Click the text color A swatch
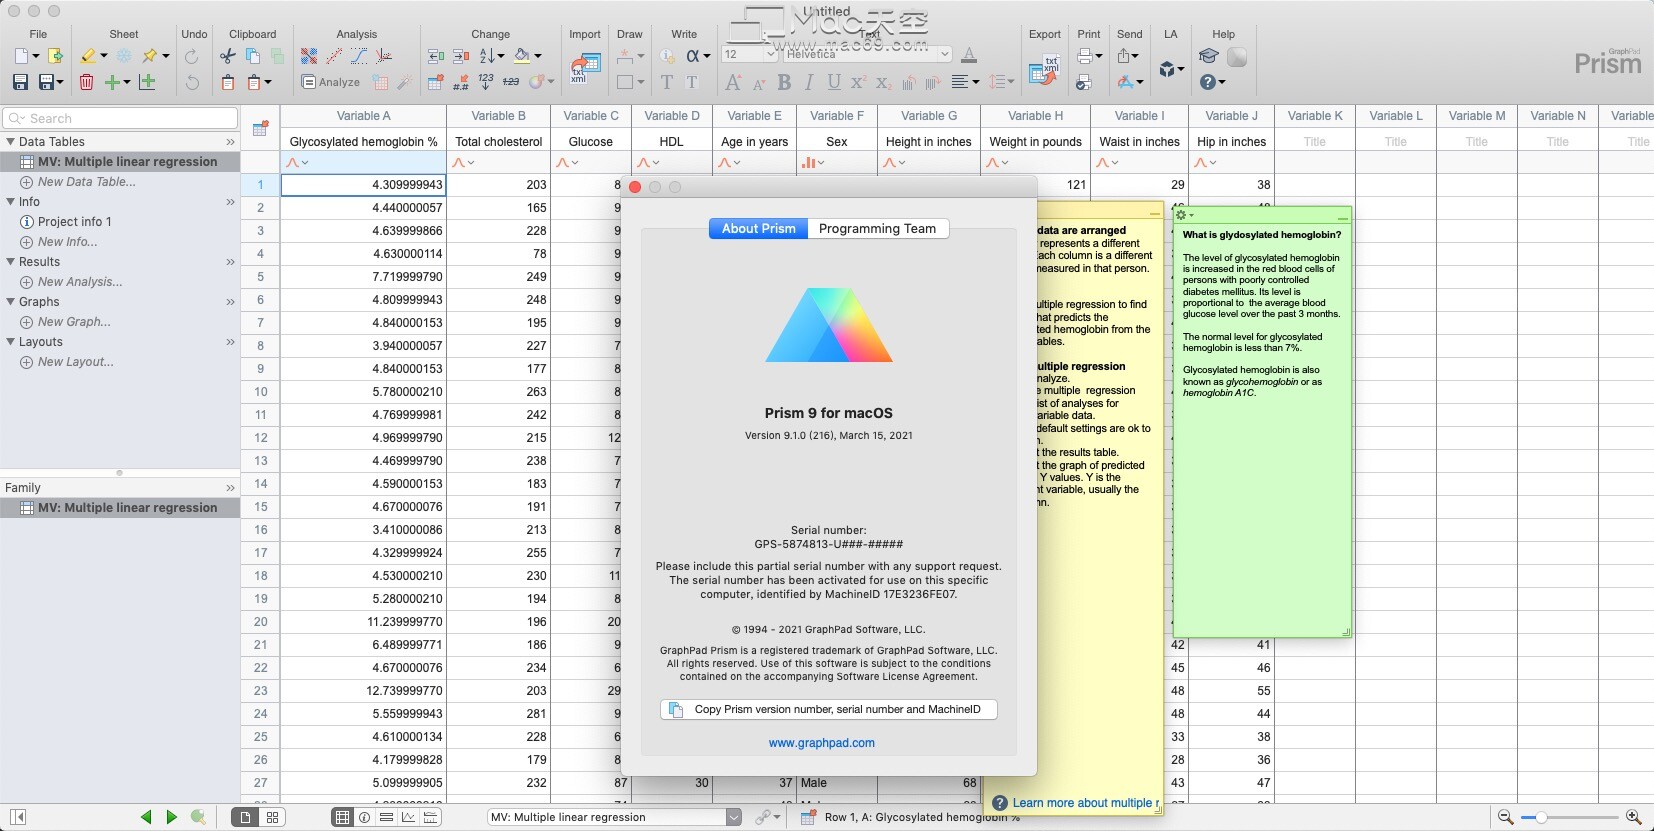1654x831 pixels. click(968, 55)
